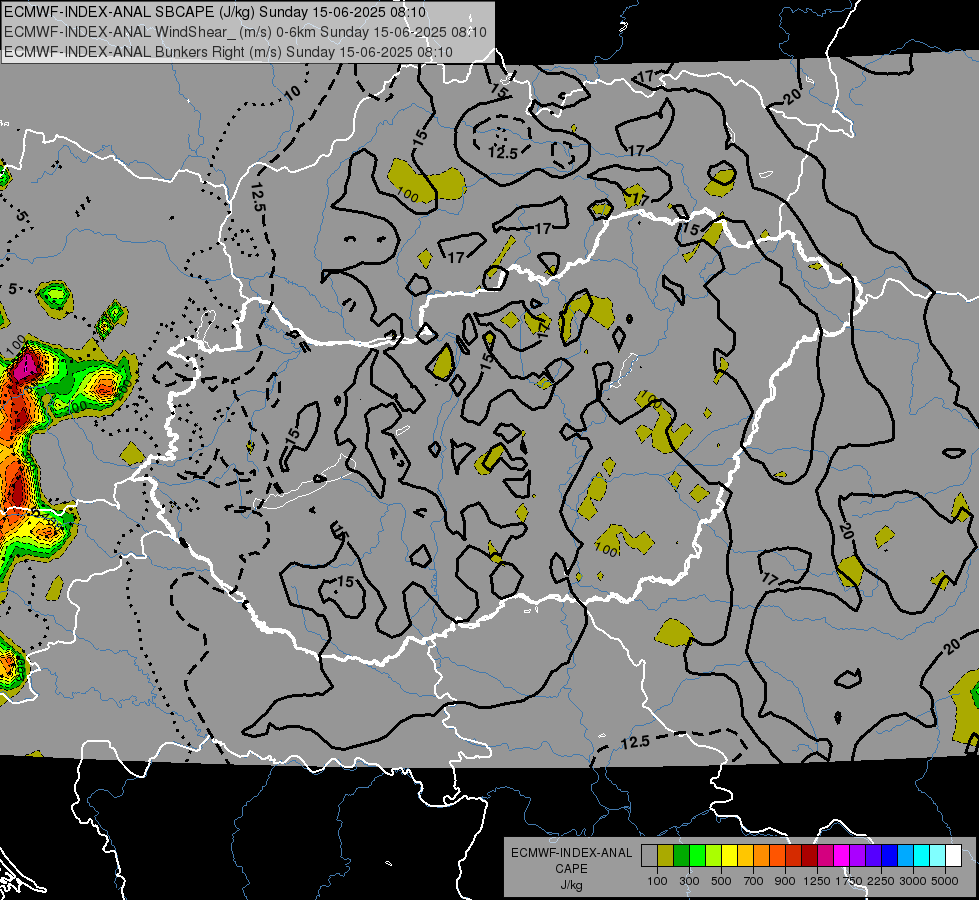The height and width of the screenshot is (900, 979).
Task: Pick the dark green CAPE legend swatch
Action: click(681, 856)
